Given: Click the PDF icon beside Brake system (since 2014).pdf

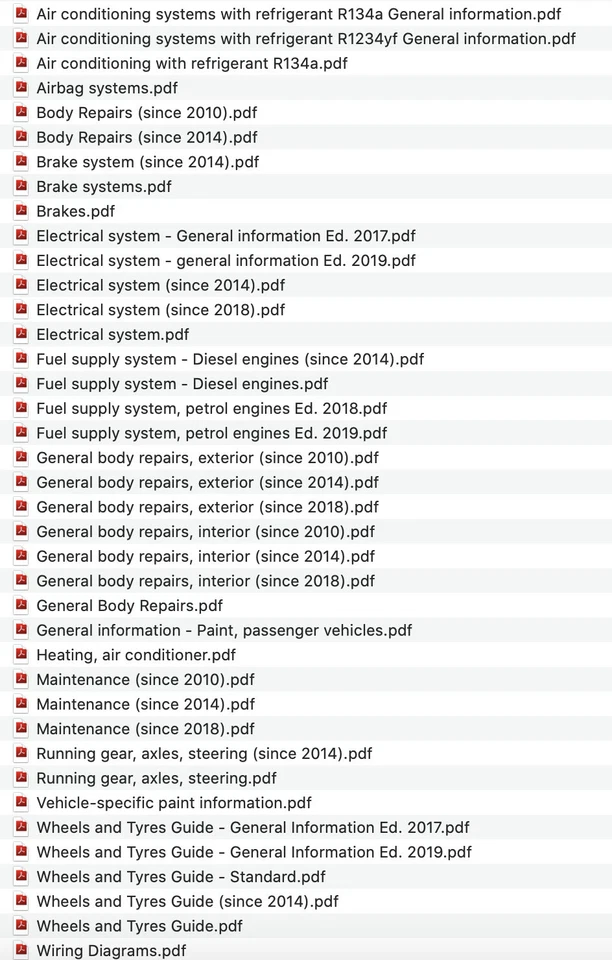Looking at the screenshot, I should click(21, 161).
